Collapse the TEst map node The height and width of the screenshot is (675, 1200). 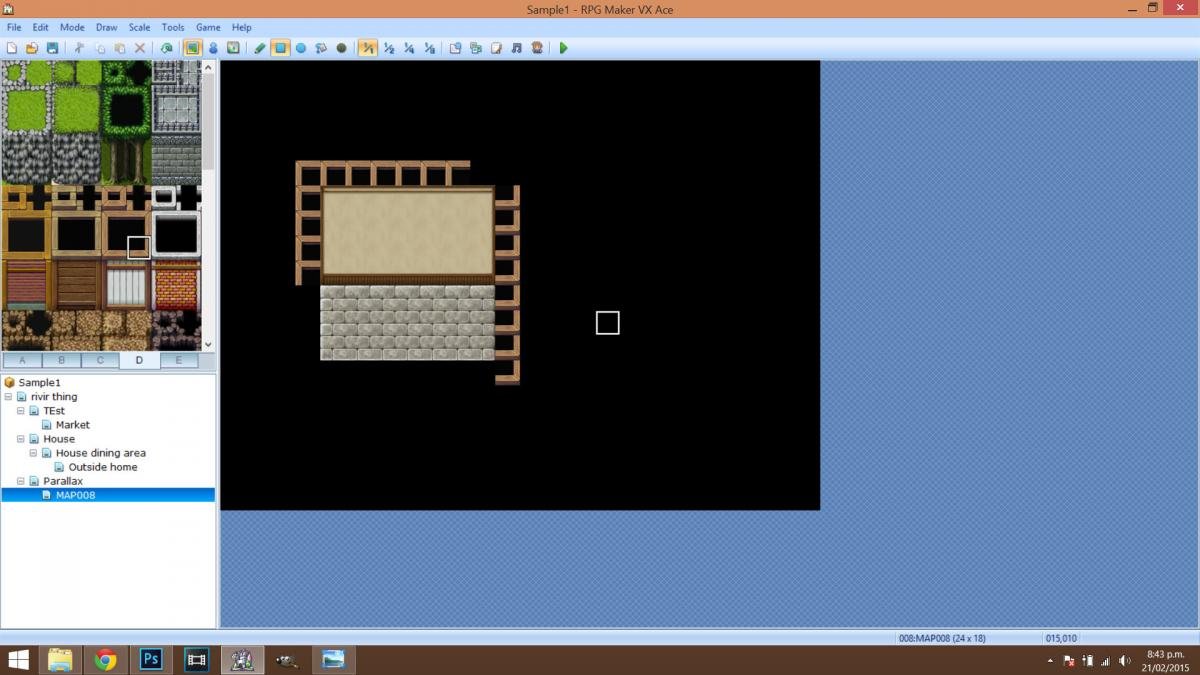[21, 411]
